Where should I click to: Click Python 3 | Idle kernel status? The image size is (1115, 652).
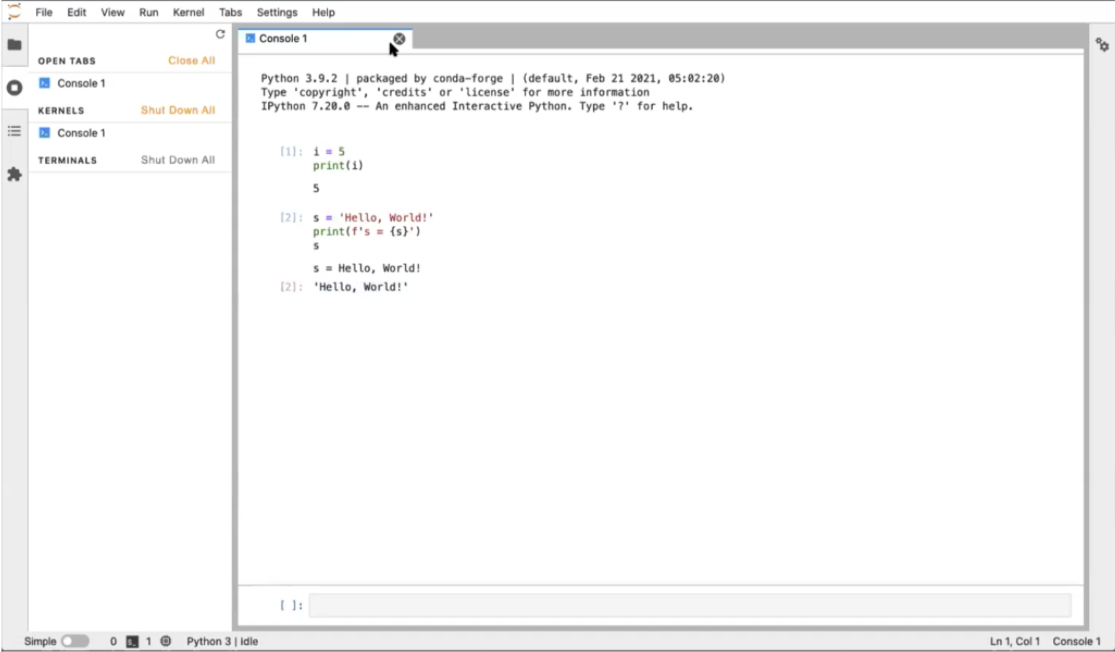pyautogui.click(x=222, y=641)
